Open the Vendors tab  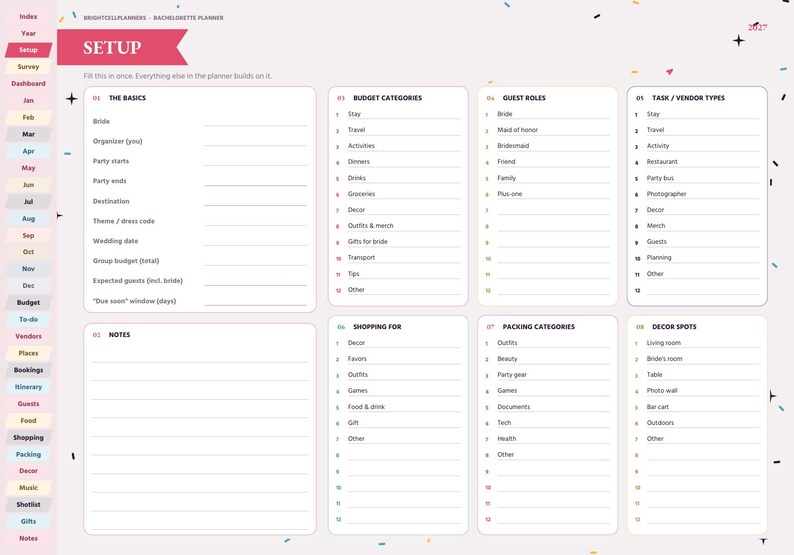pos(28,336)
